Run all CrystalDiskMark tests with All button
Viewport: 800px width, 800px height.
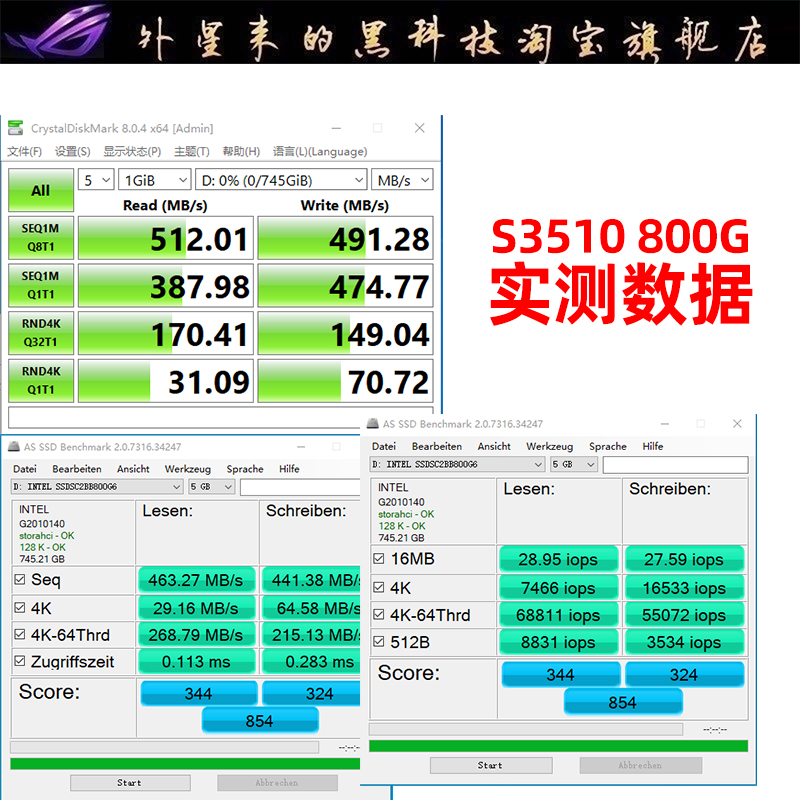point(41,190)
